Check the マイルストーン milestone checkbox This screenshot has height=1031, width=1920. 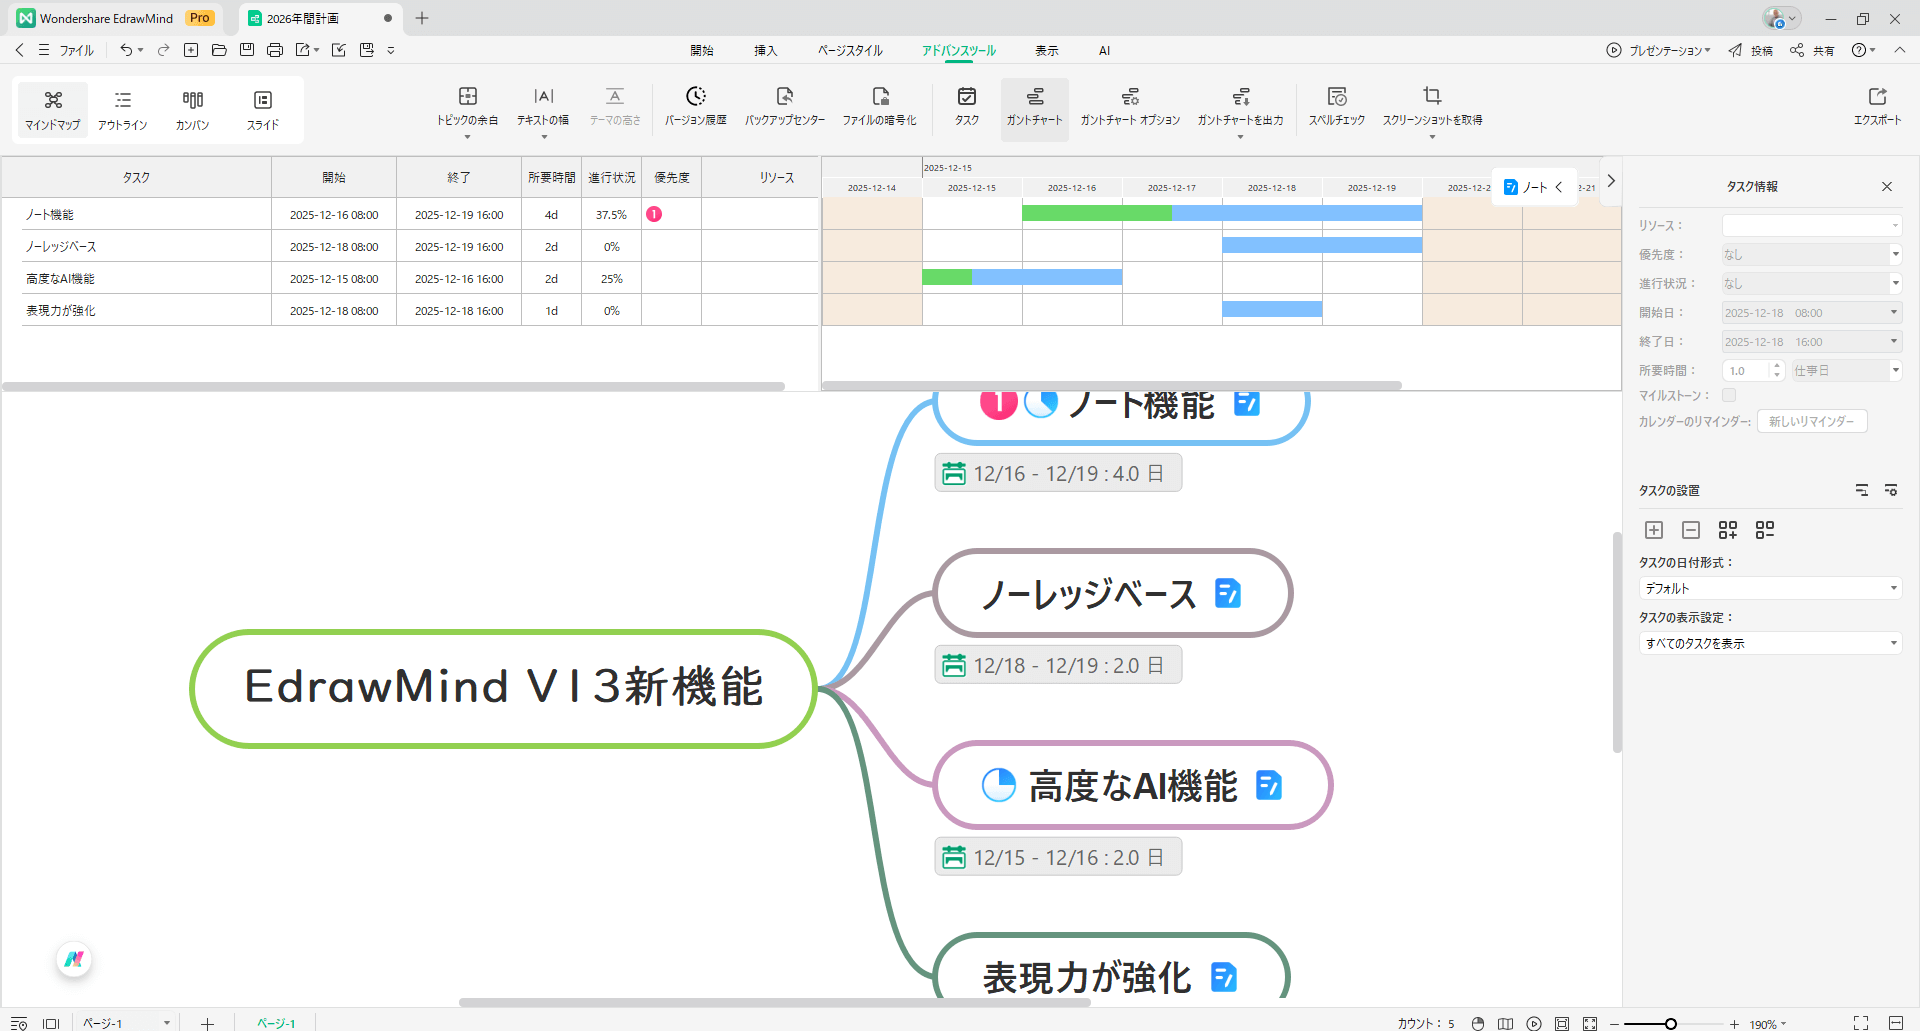coord(1729,395)
